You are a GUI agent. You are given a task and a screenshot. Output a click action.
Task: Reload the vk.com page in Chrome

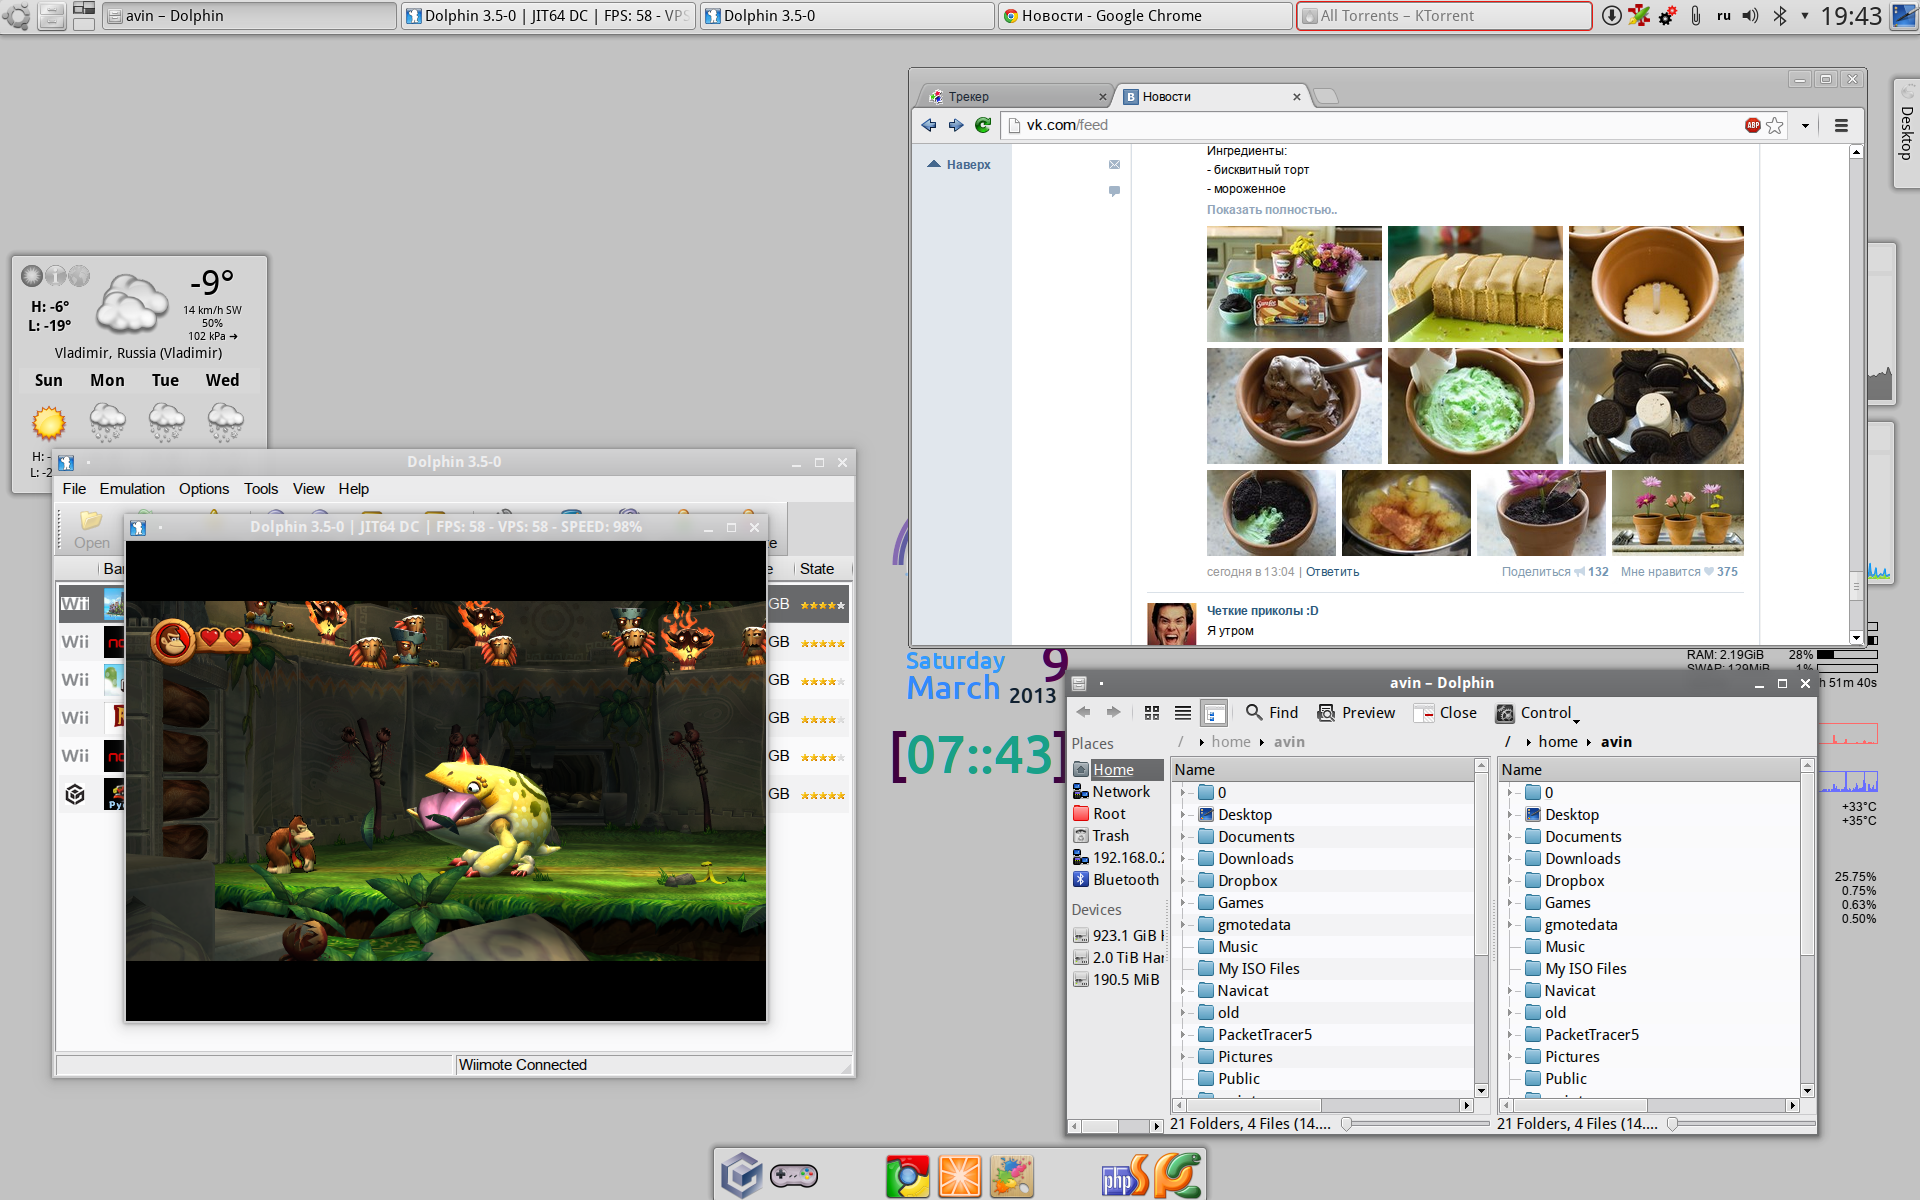click(983, 125)
